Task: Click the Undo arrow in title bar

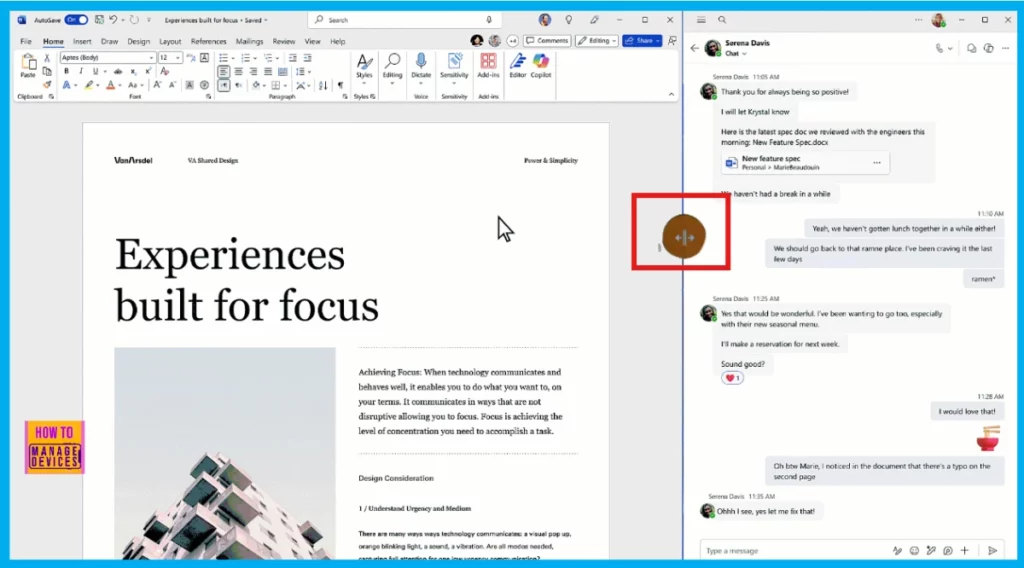Action: coord(113,20)
